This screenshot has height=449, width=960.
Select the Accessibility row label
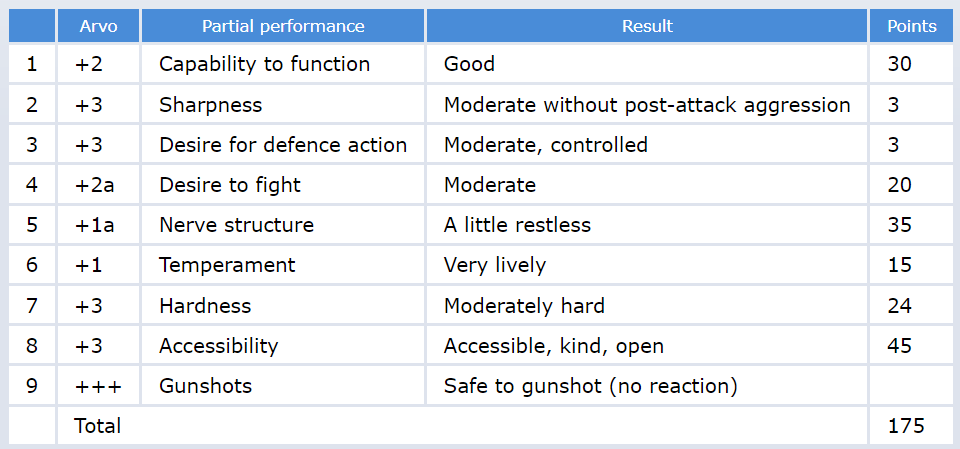click(x=219, y=345)
